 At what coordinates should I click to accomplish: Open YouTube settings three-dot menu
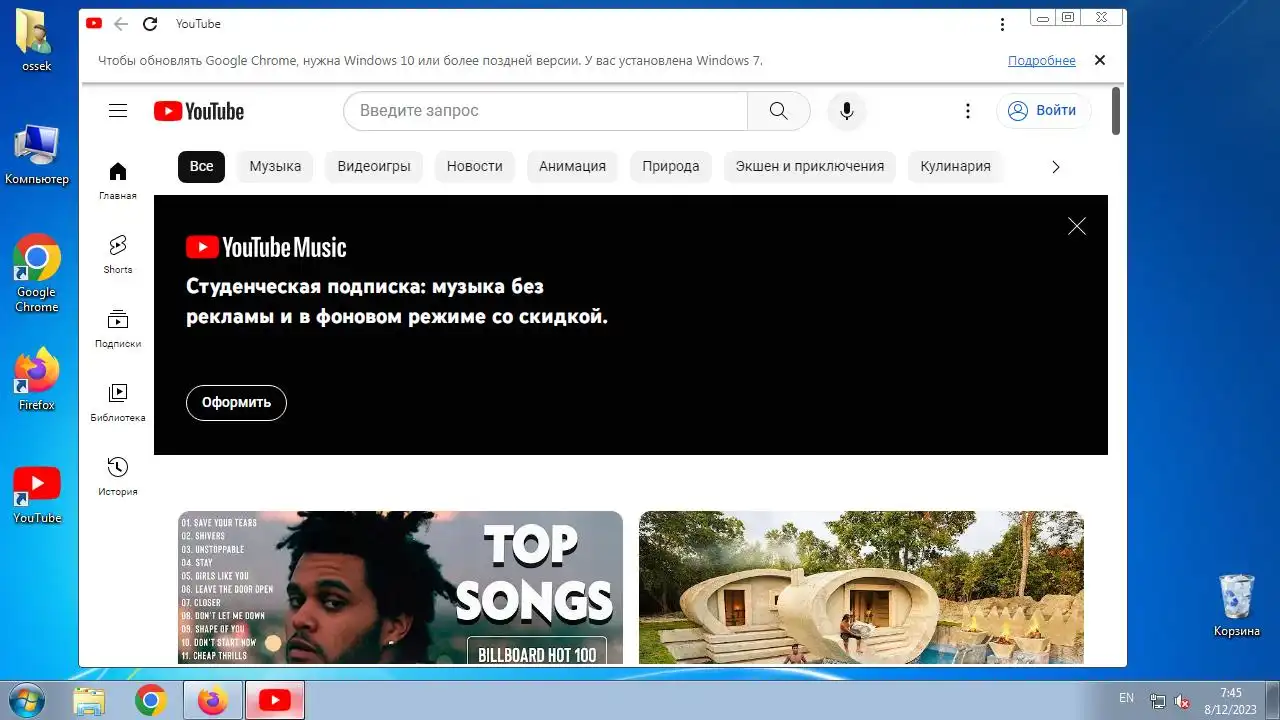coord(967,111)
